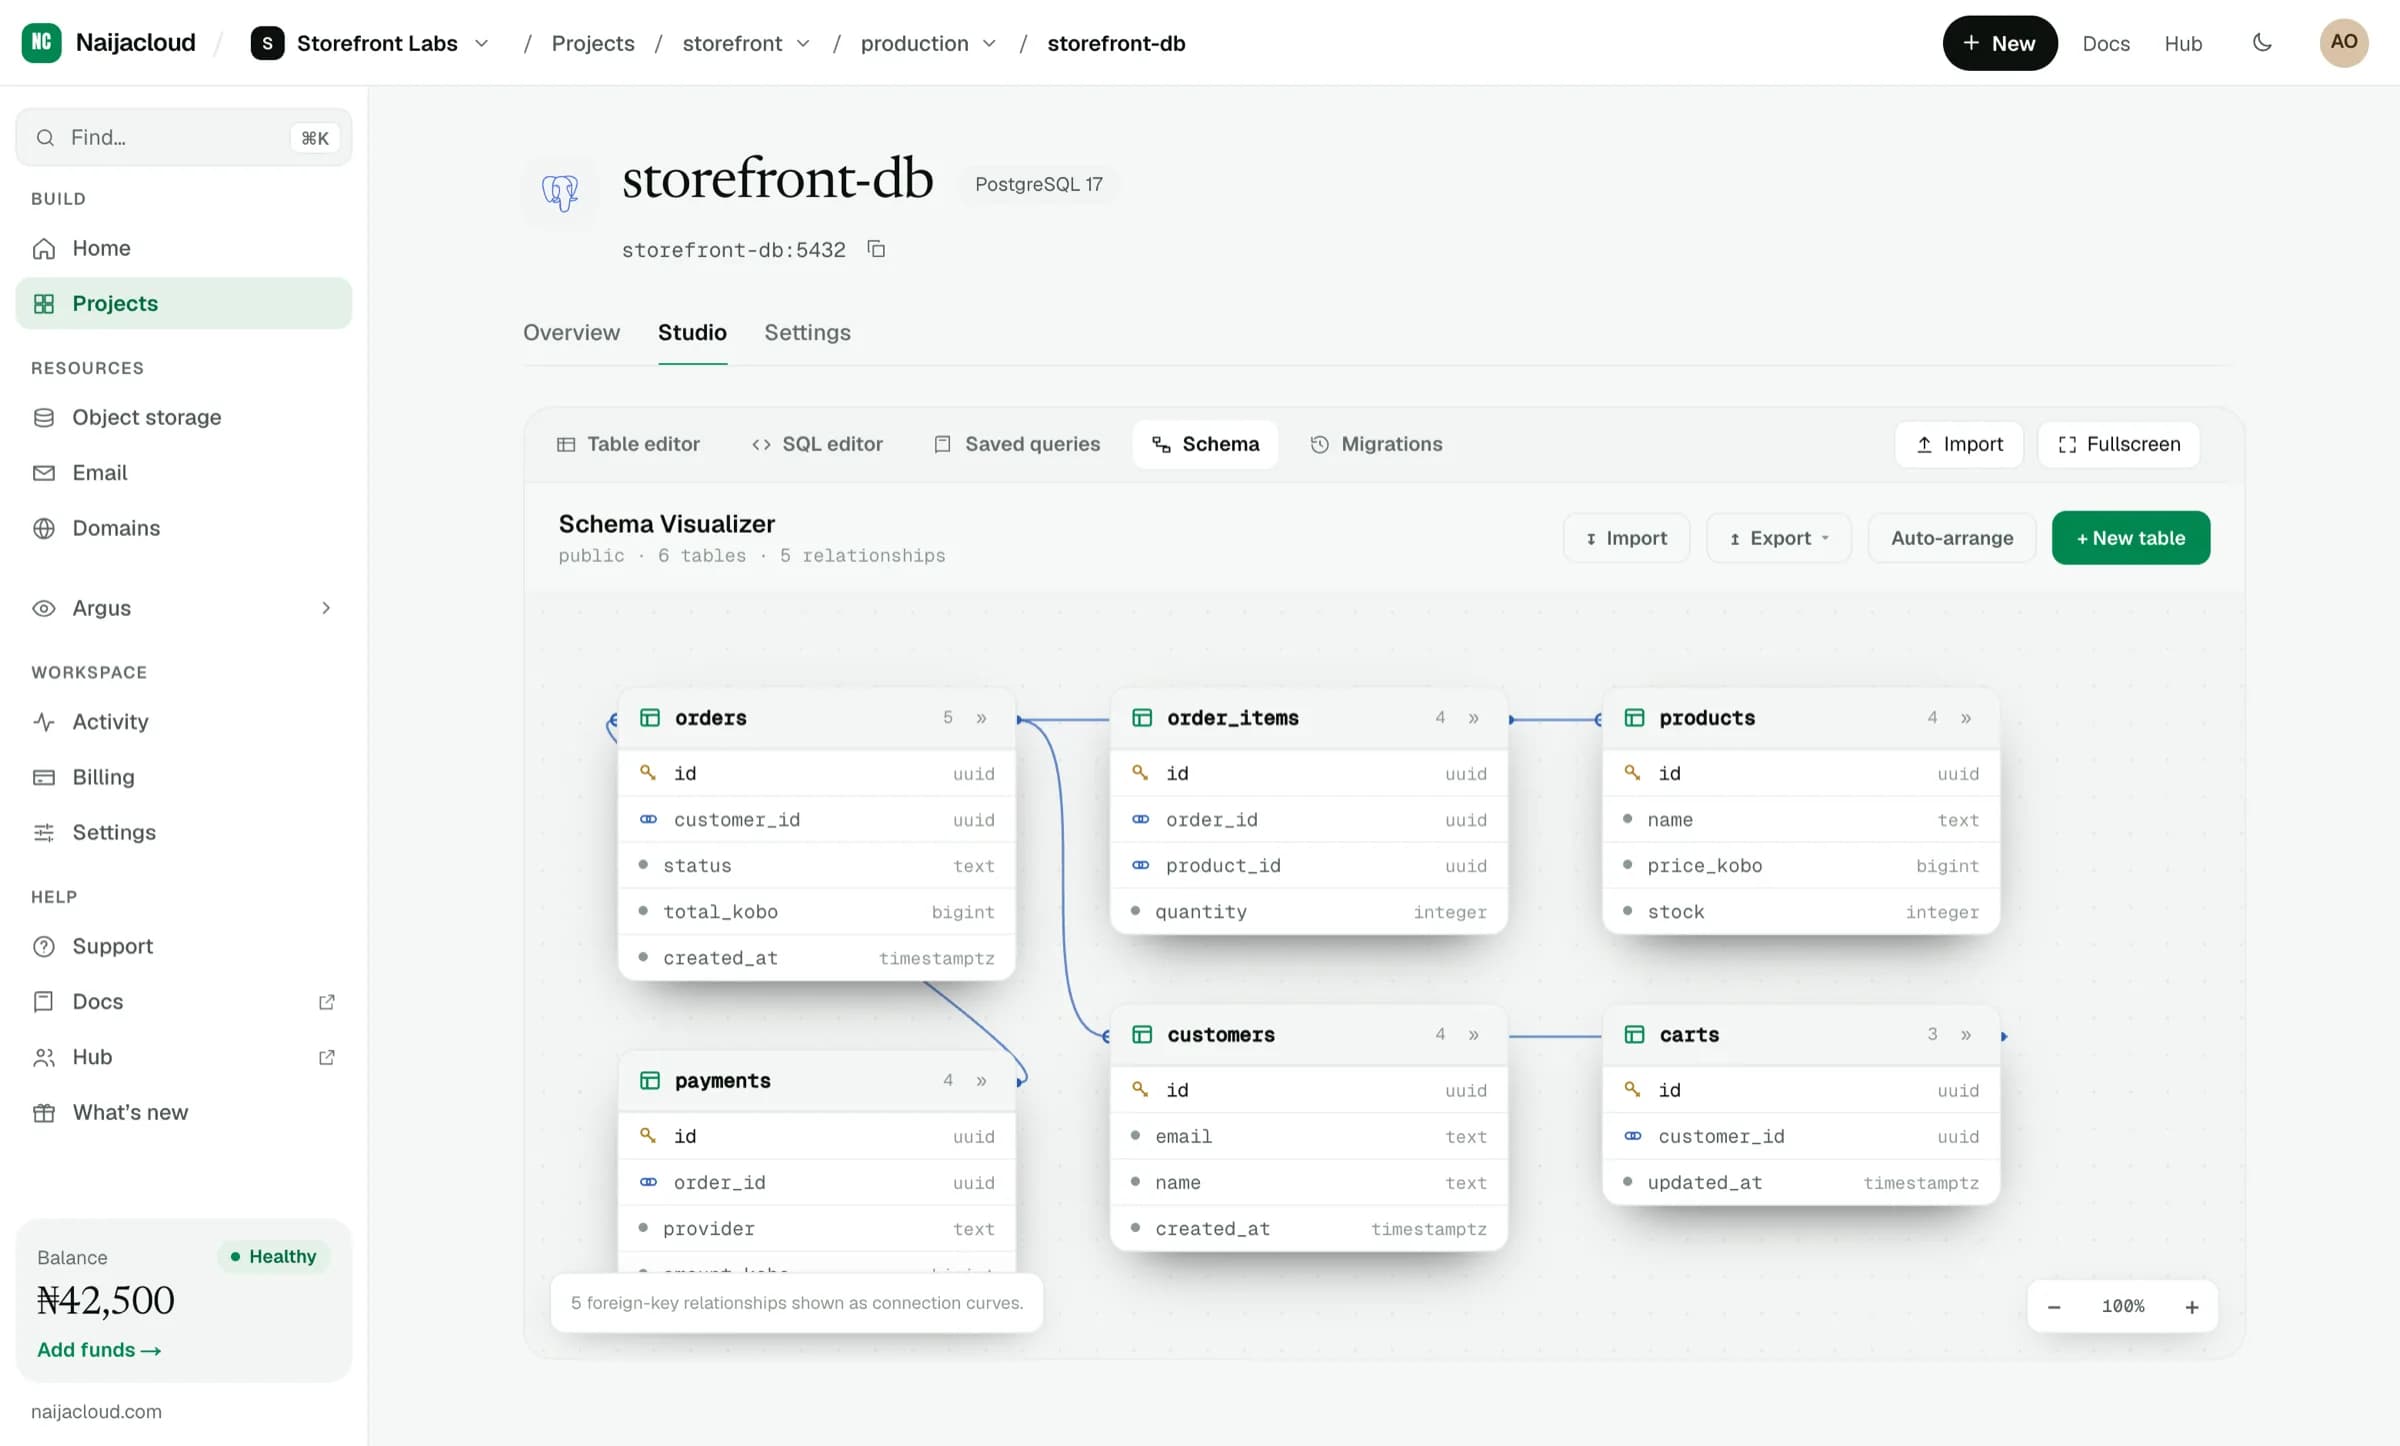
Task: Click the Naijacloud NC logo icon
Action: [41, 42]
